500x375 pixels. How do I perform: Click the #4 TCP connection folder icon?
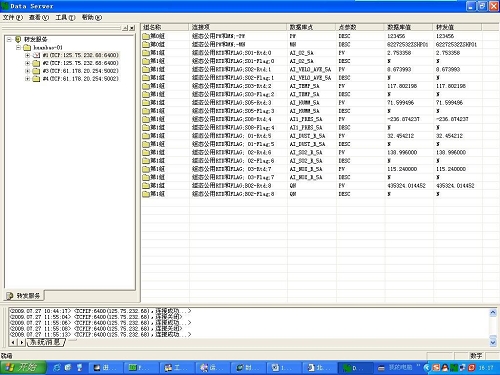point(36,79)
